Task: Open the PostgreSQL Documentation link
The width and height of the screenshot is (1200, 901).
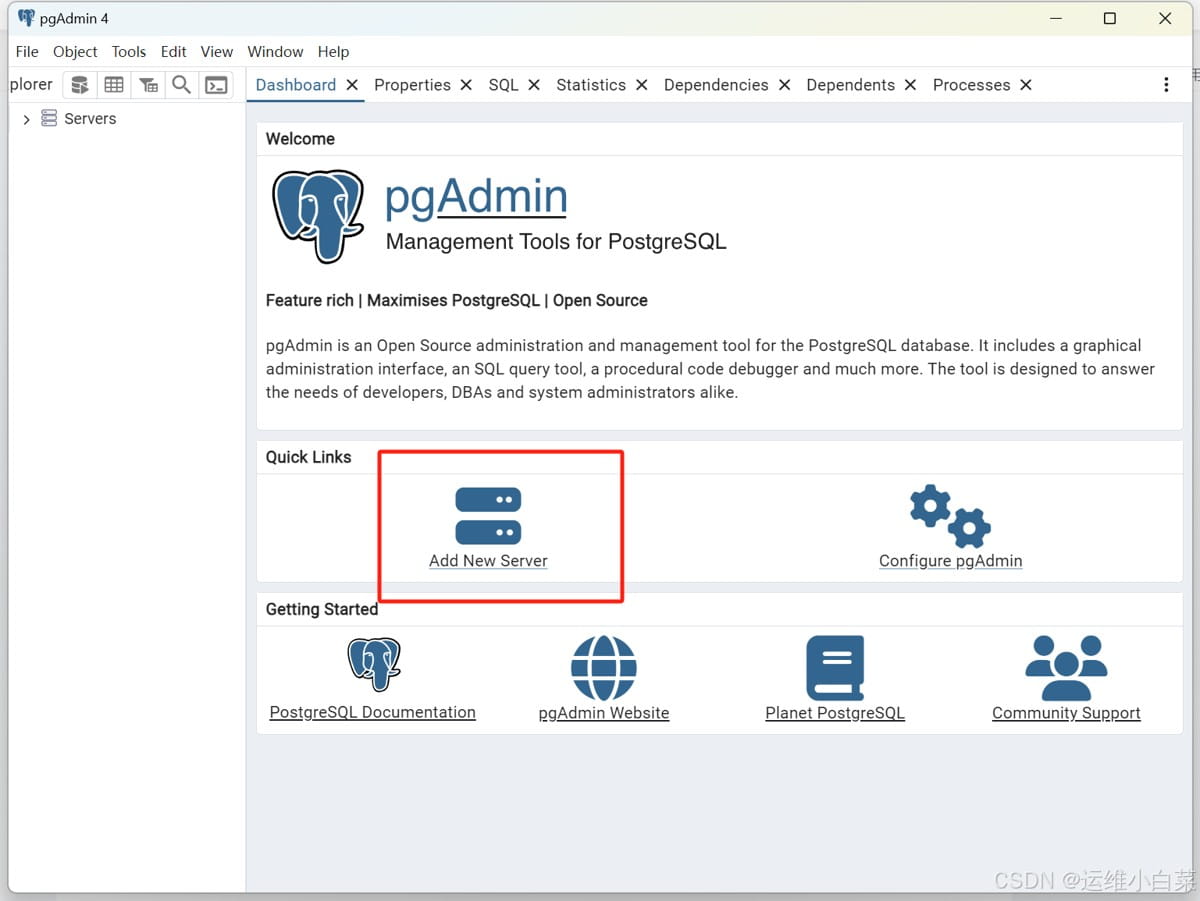Action: [373, 713]
